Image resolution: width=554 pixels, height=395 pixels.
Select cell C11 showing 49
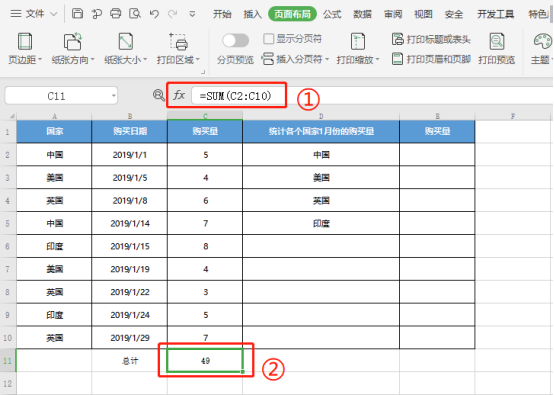point(205,361)
